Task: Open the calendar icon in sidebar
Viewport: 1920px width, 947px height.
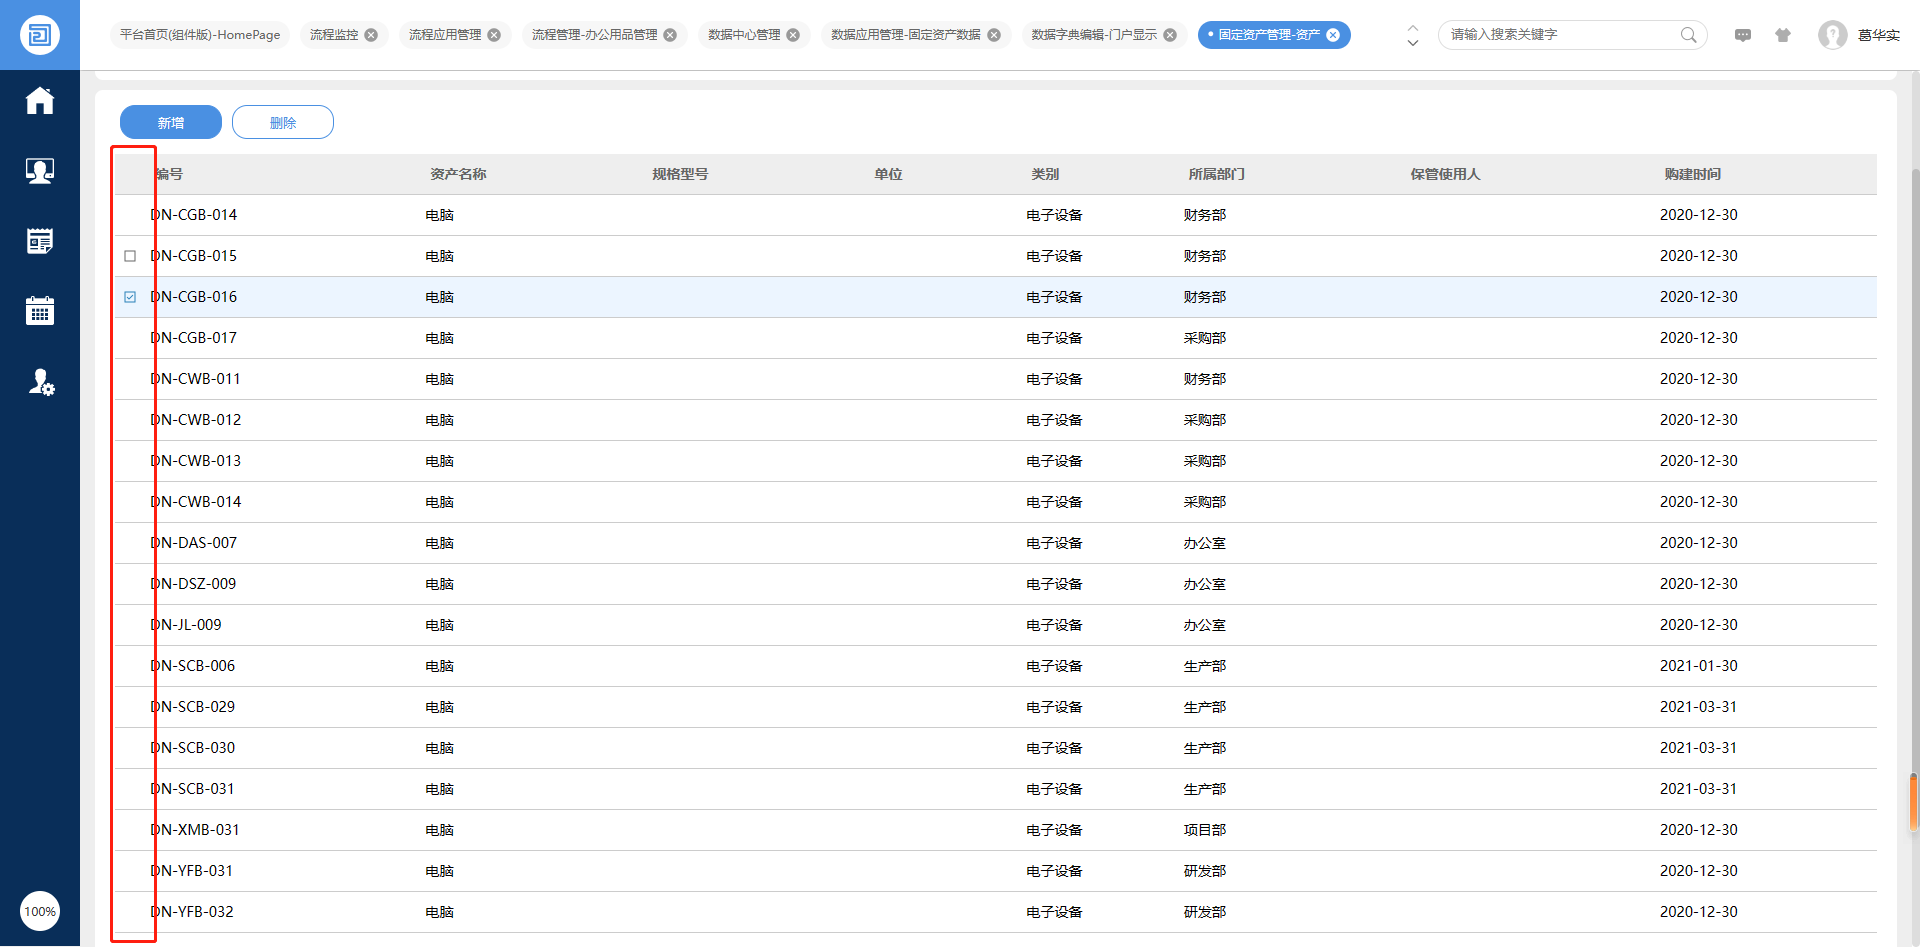Action: tap(40, 311)
